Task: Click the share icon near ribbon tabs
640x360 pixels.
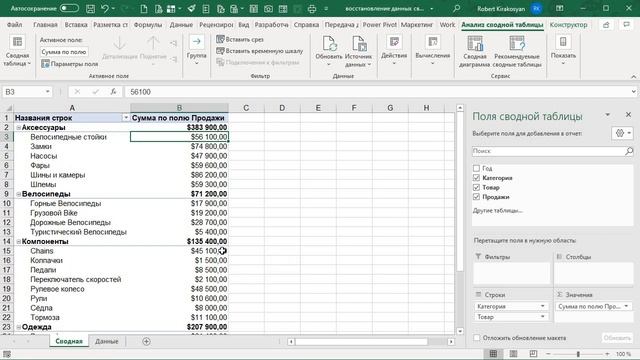Action: tap(606, 25)
